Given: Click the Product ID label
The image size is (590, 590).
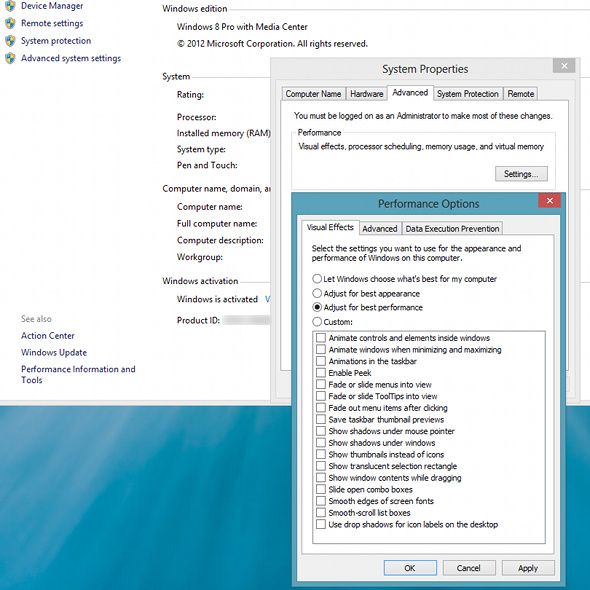Looking at the screenshot, I should click(x=198, y=320).
